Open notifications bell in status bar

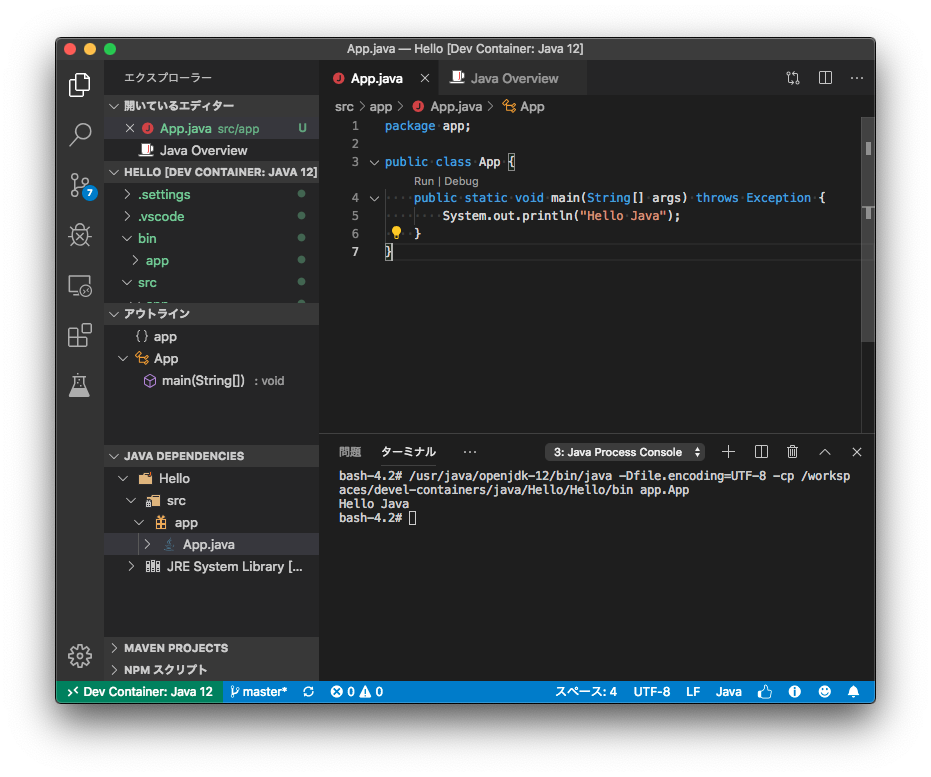pyautogui.click(x=853, y=692)
